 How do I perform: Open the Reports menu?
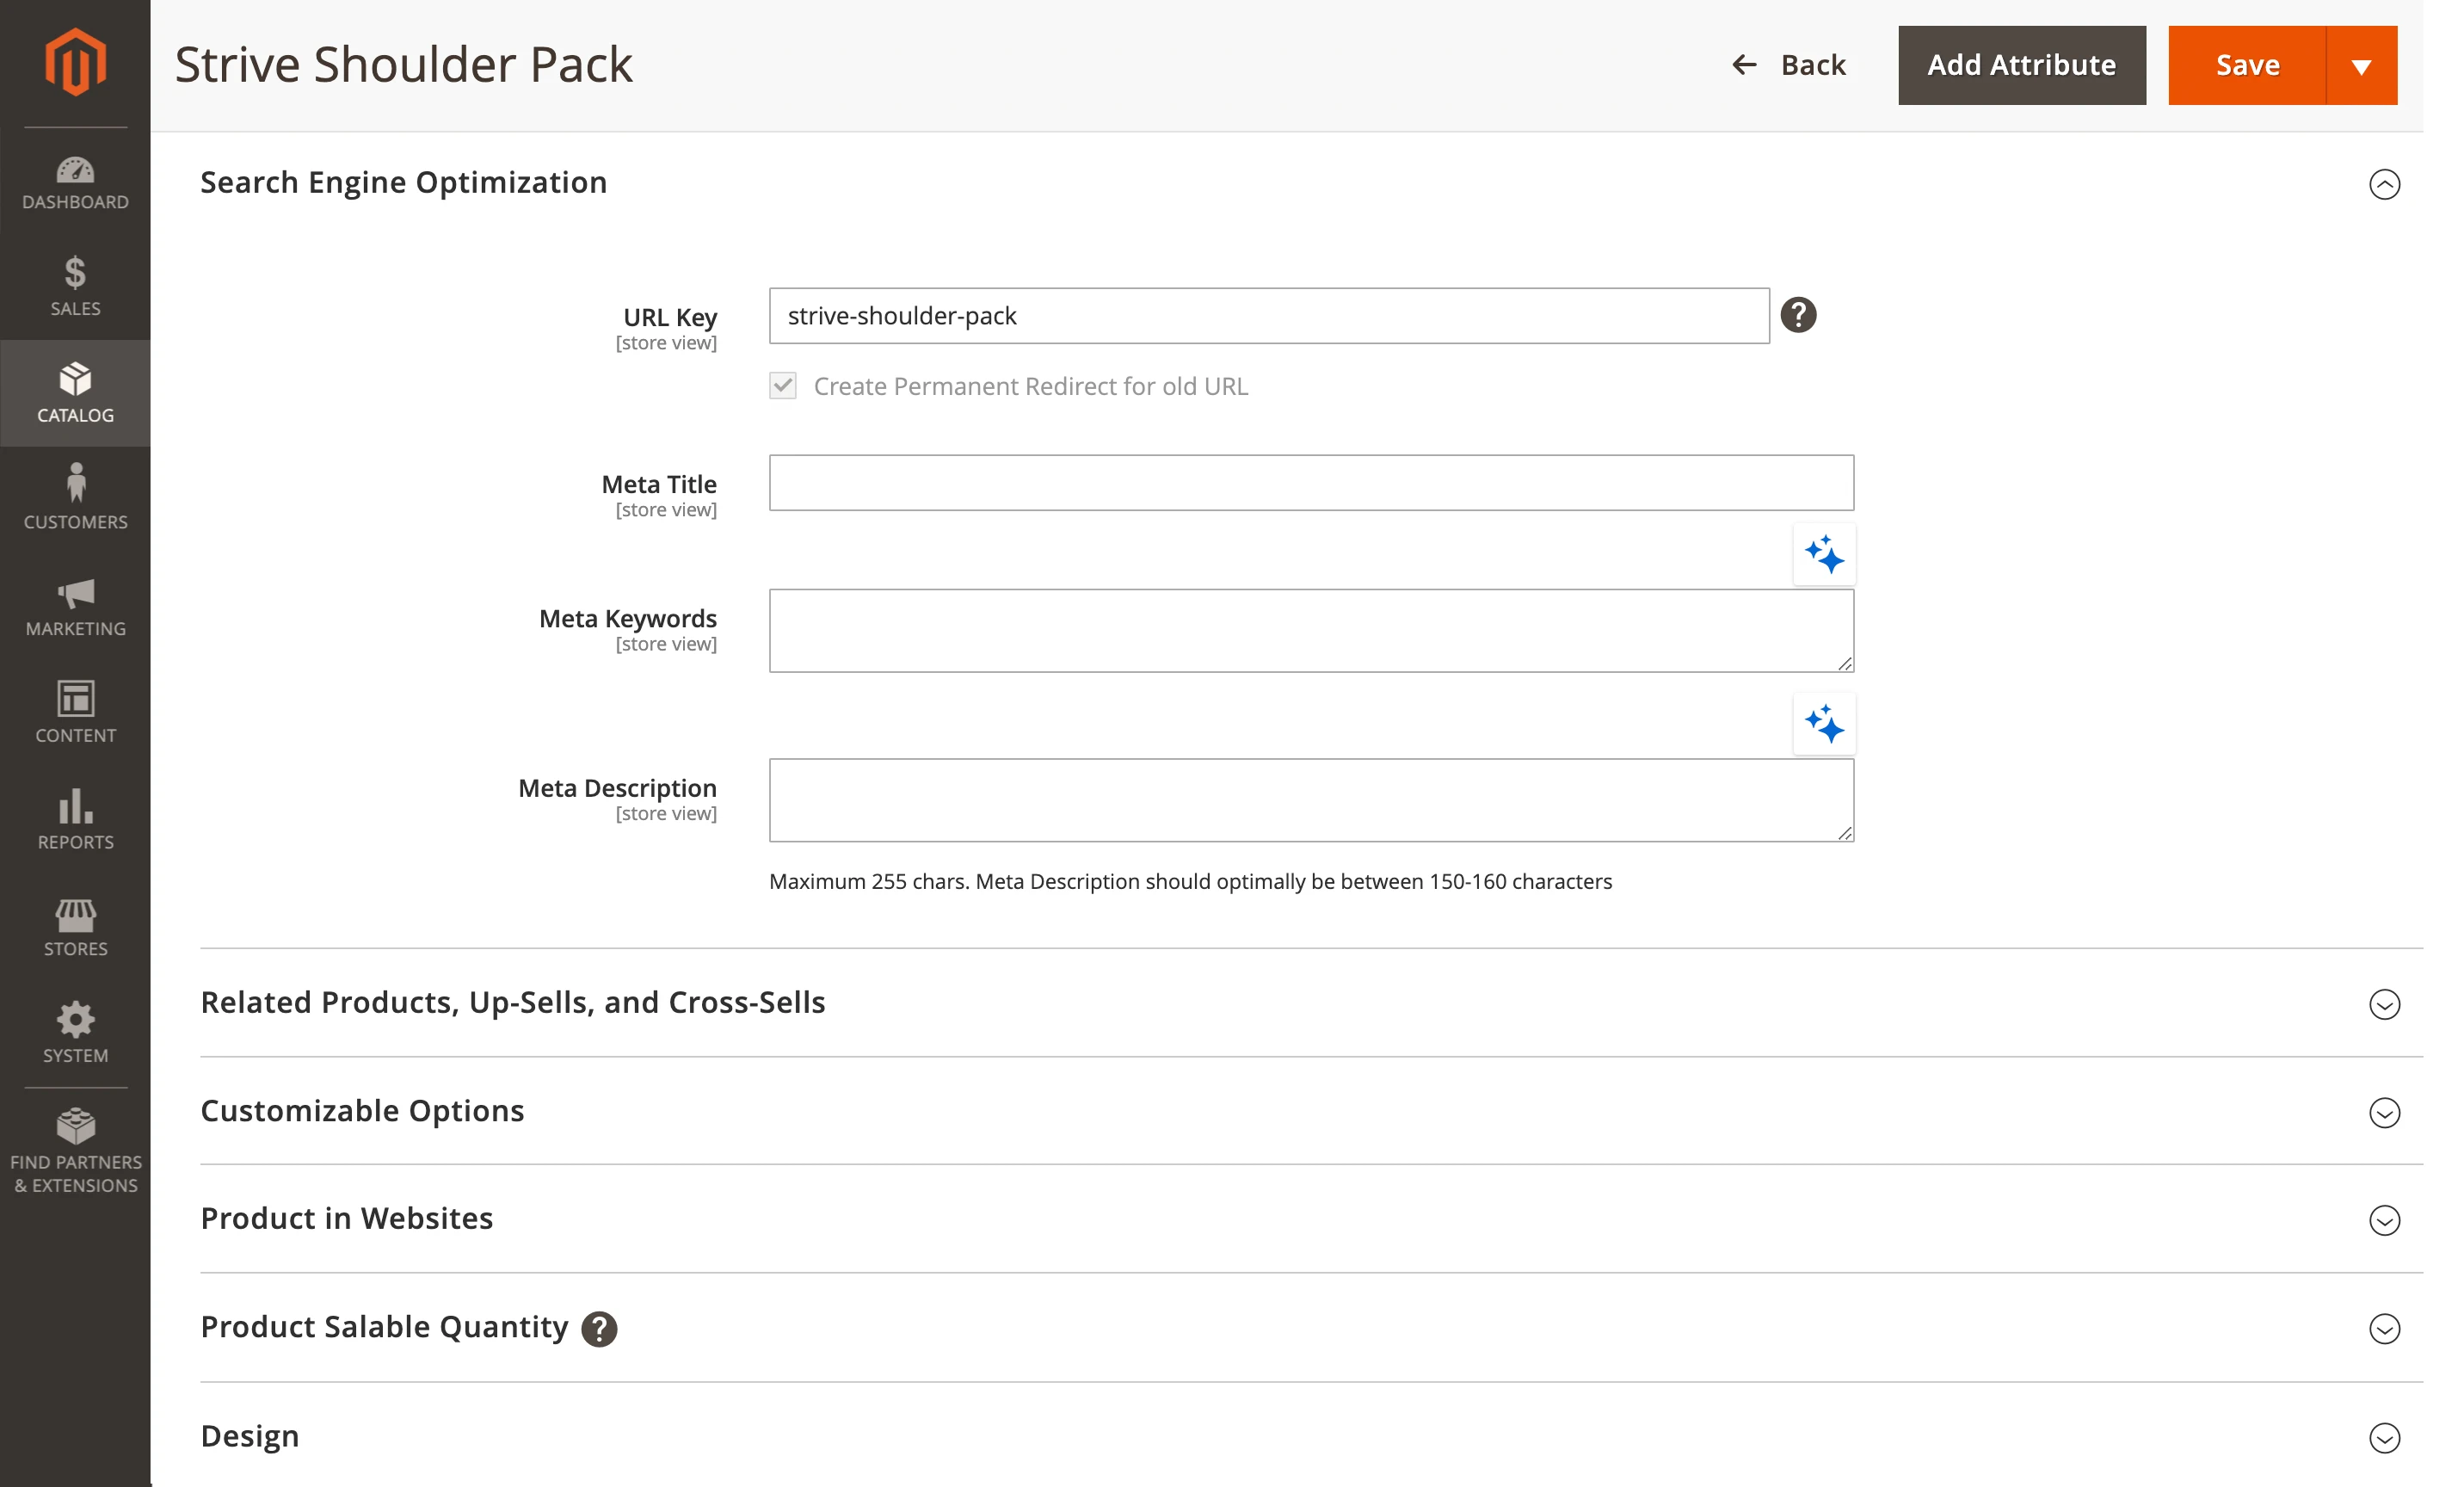click(x=75, y=819)
